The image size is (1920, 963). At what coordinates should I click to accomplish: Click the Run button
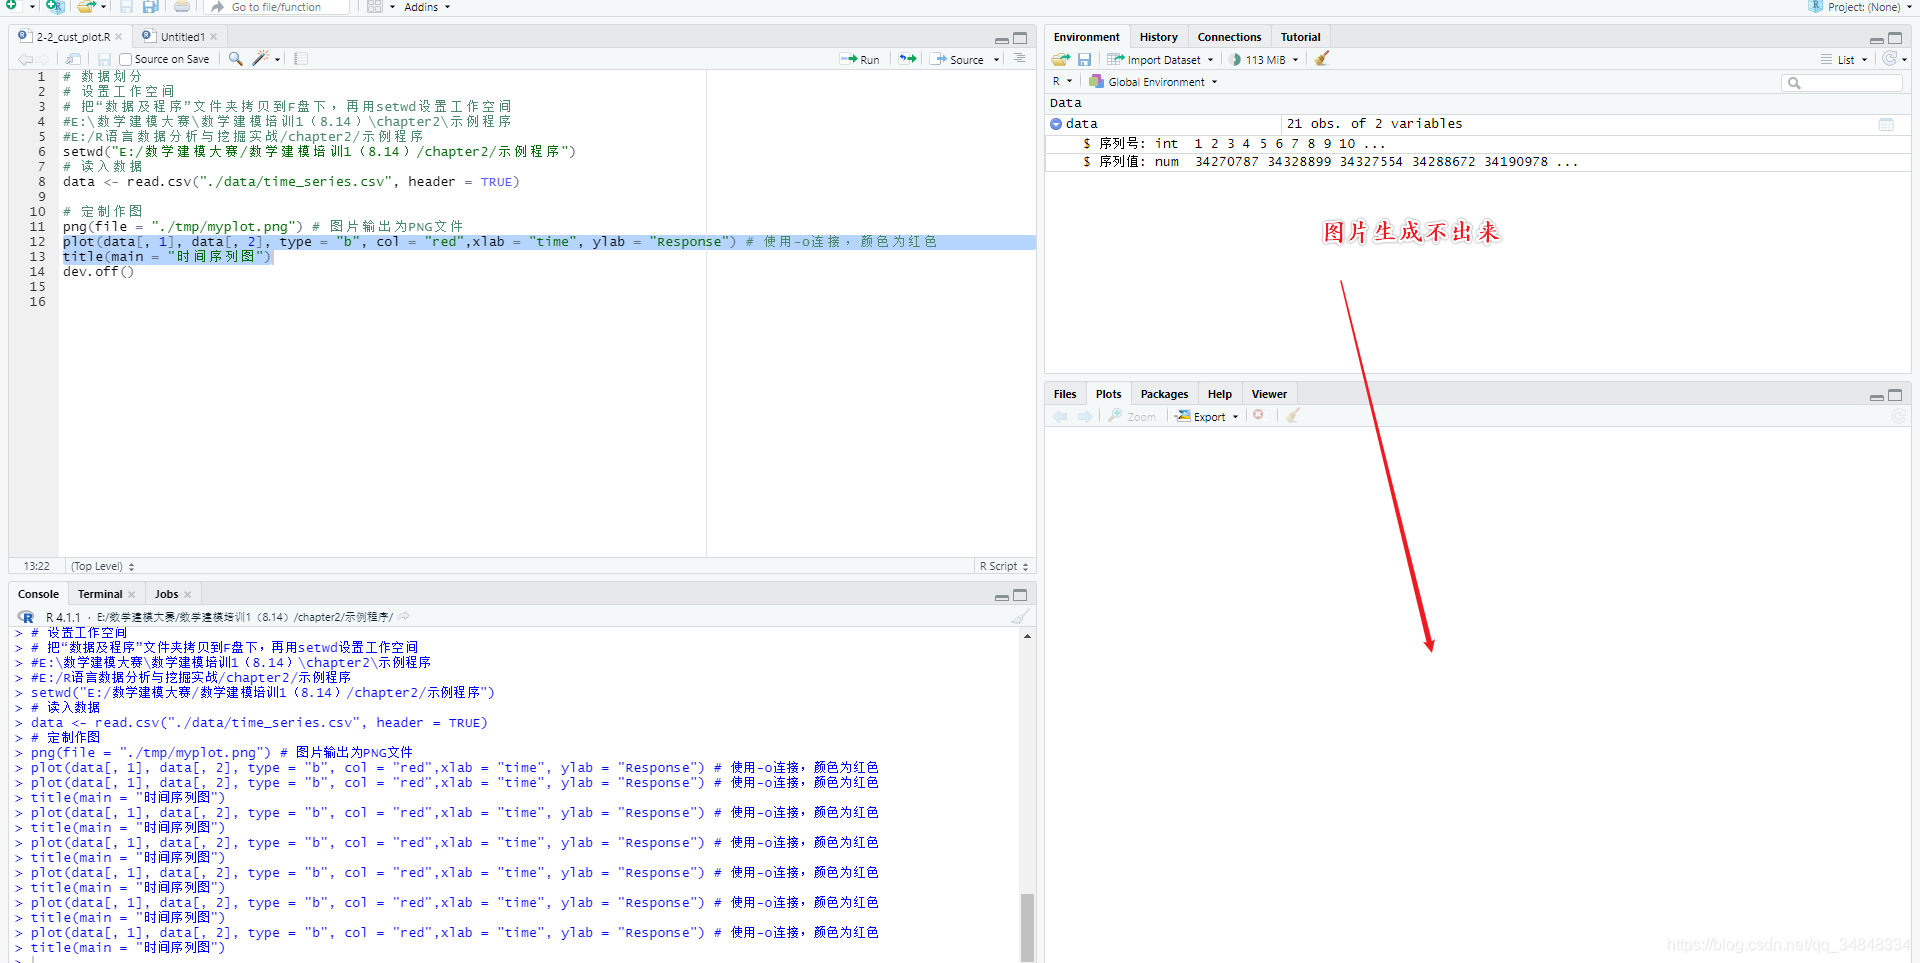click(x=860, y=60)
